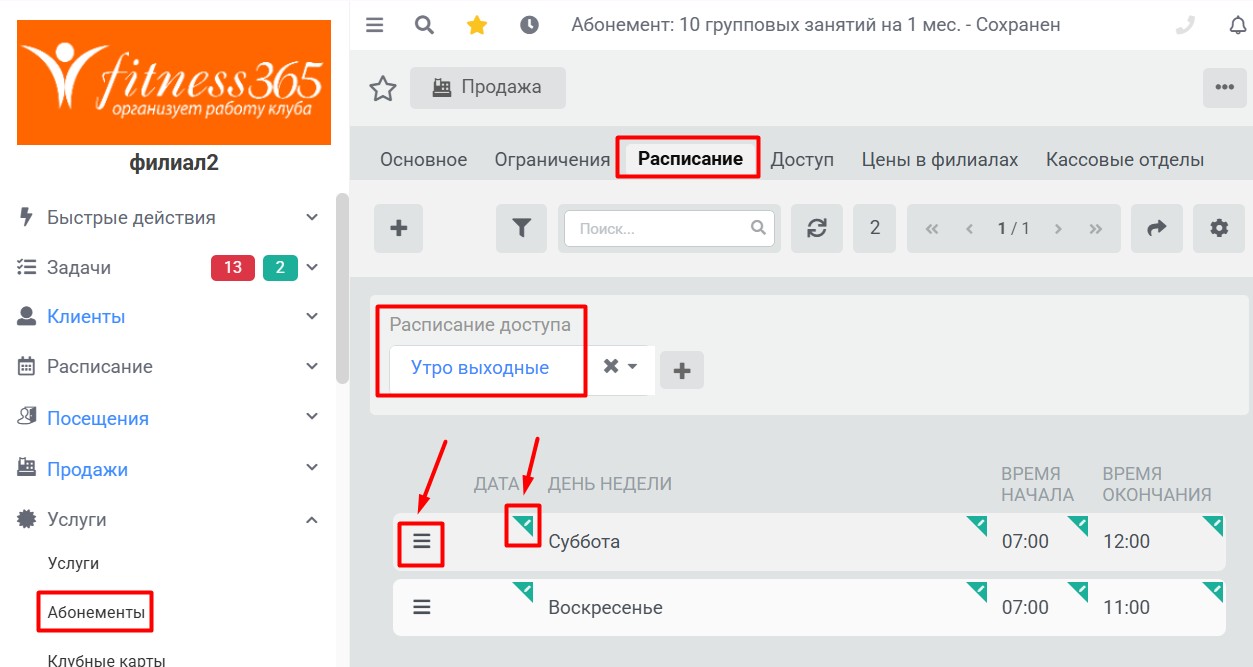Click the phone icon in top bar
1253x667 pixels.
[x=1186, y=25]
